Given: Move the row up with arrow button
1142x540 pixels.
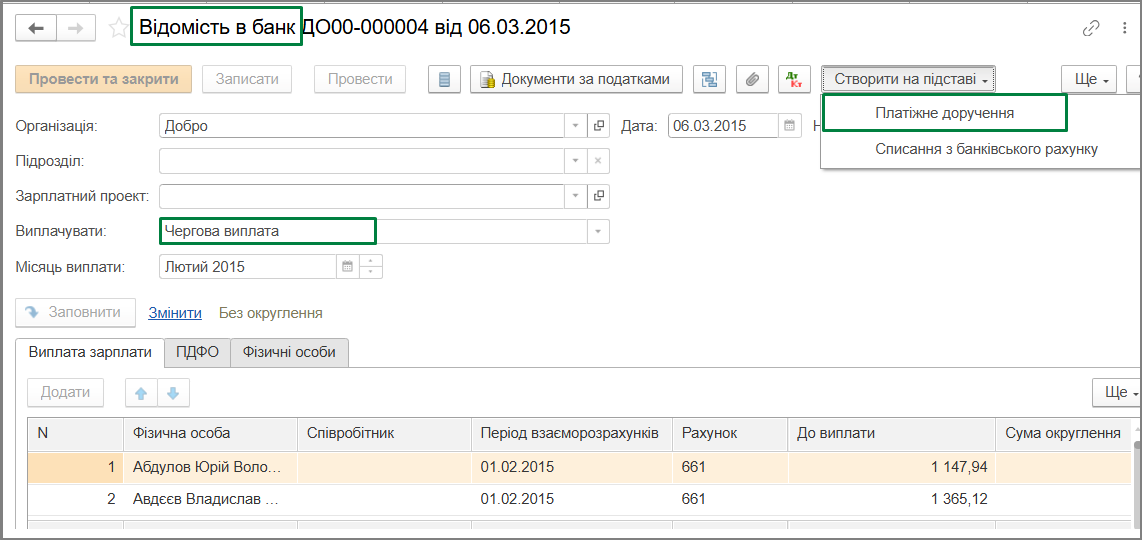Looking at the screenshot, I should [x=141, y=393].
